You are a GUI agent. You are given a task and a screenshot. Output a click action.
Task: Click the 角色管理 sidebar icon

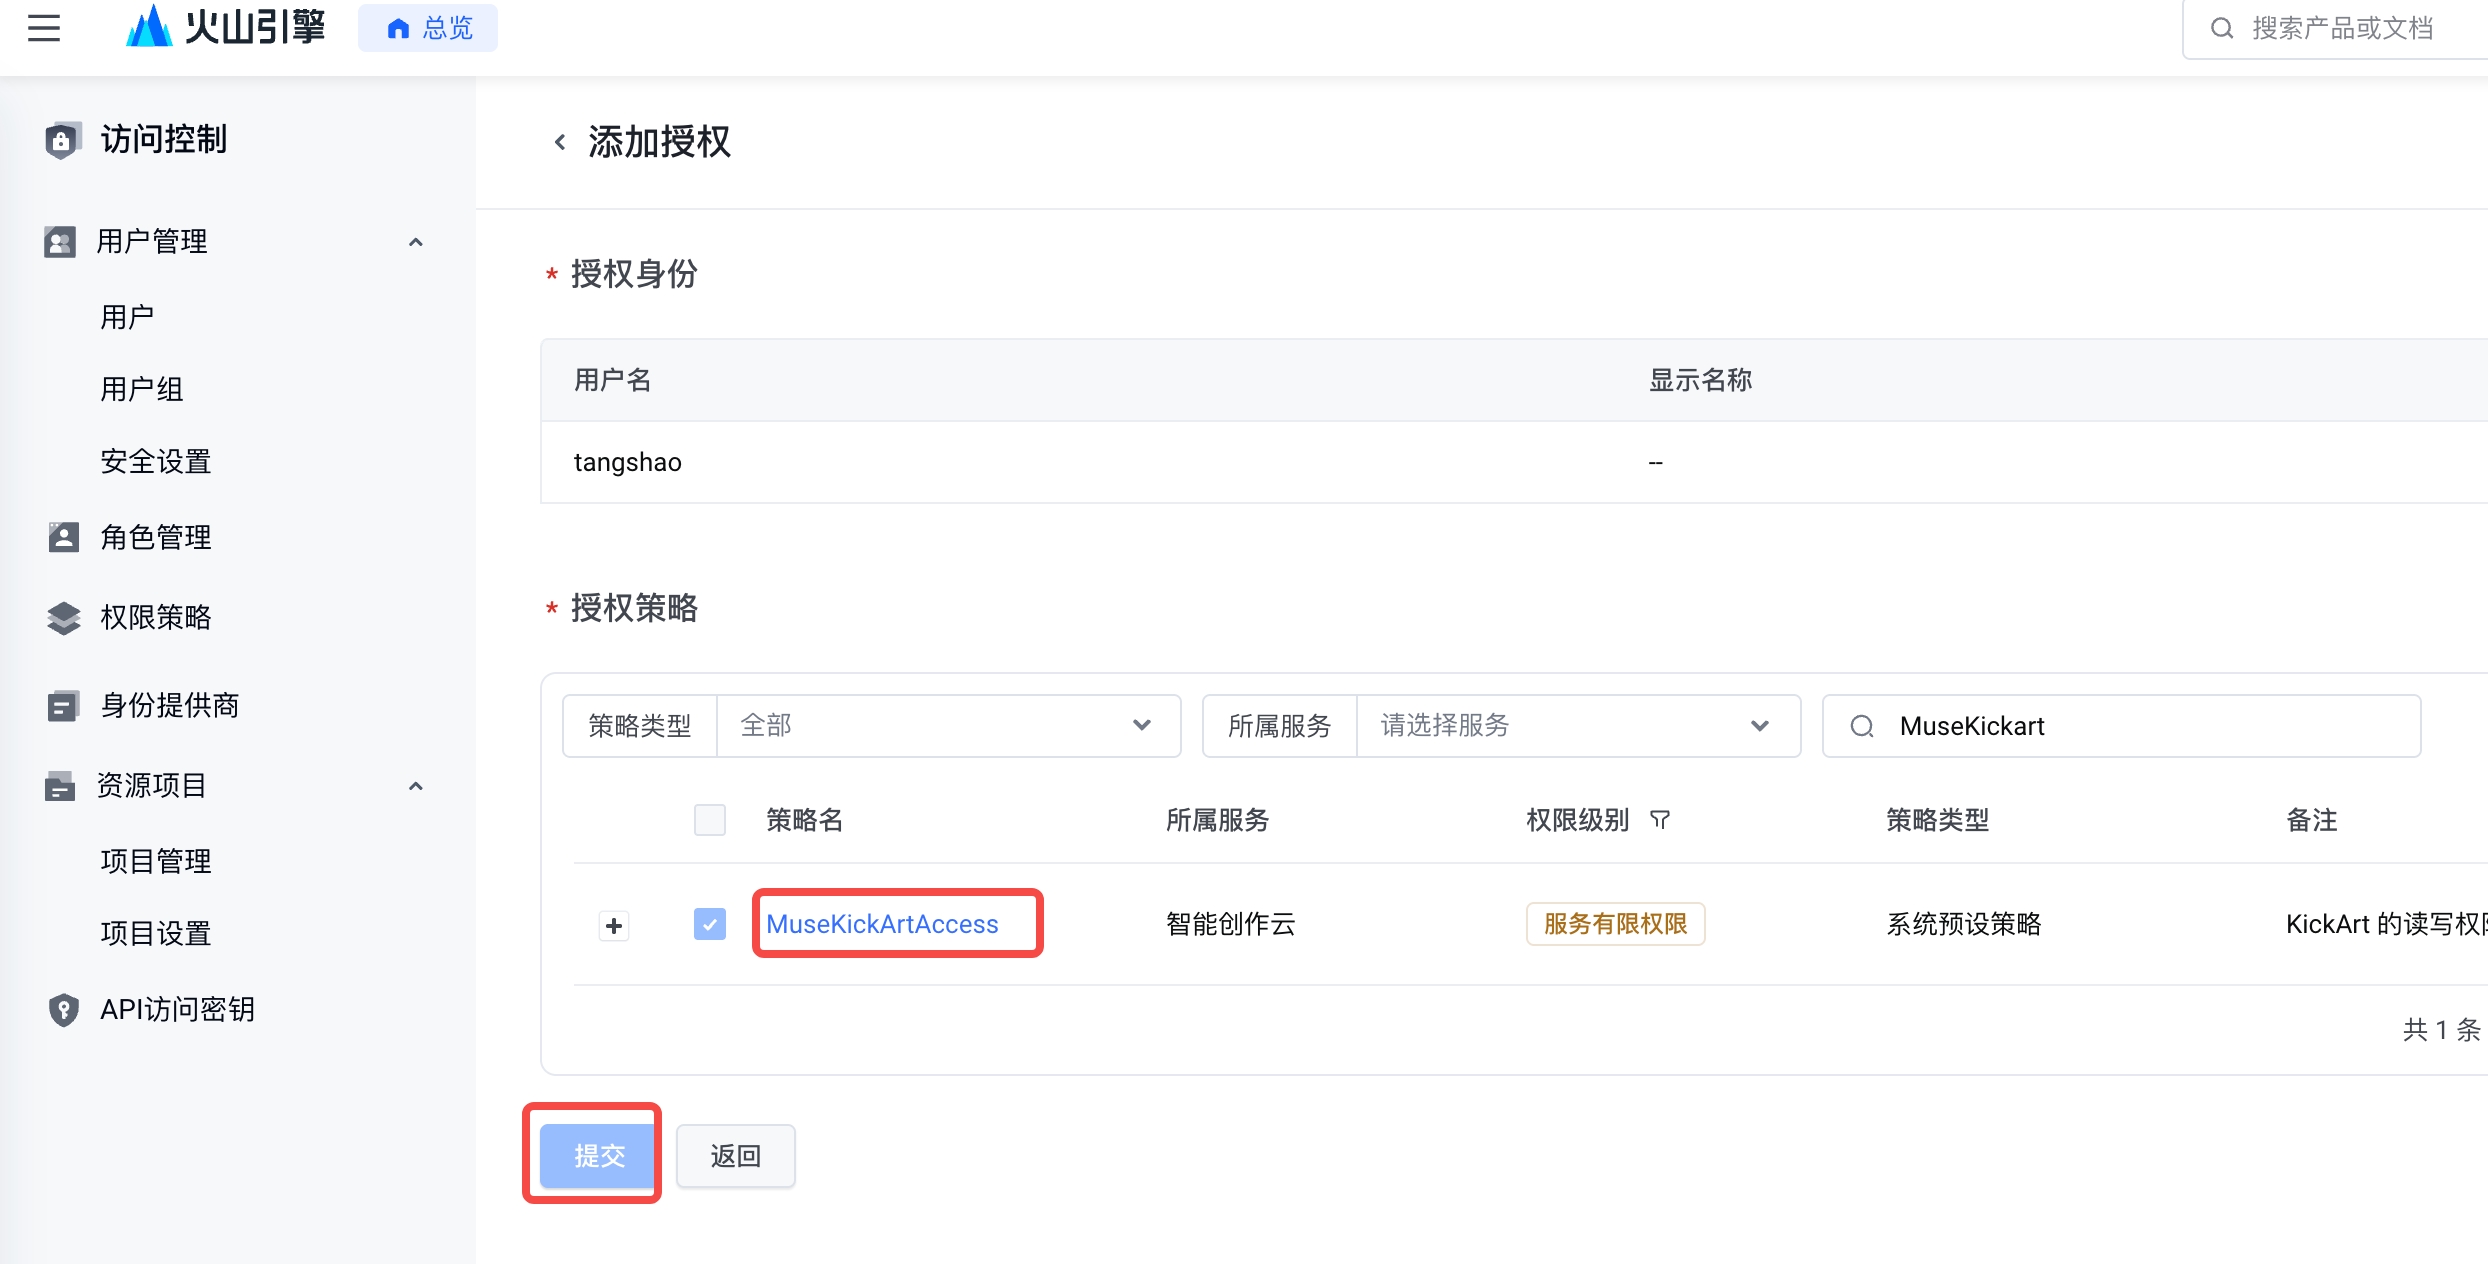pyautogui.click(x=63, y=537)
